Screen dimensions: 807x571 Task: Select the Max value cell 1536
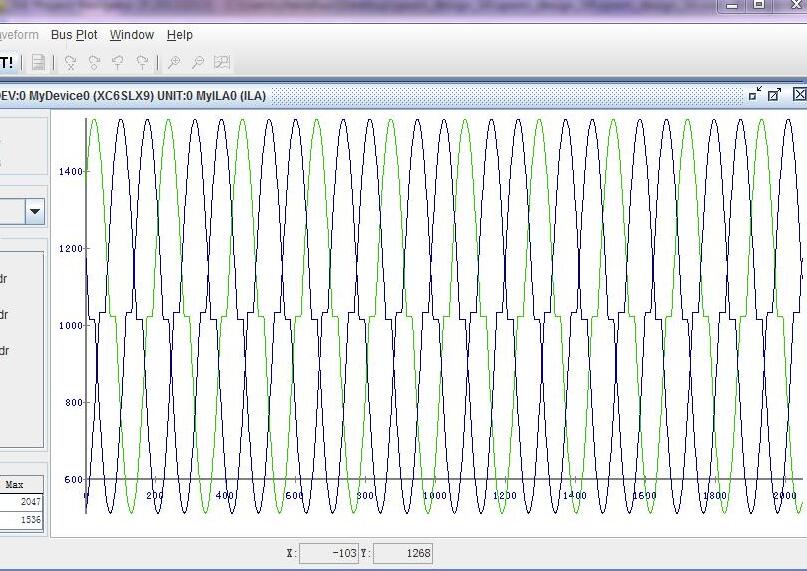coord(22,520)
